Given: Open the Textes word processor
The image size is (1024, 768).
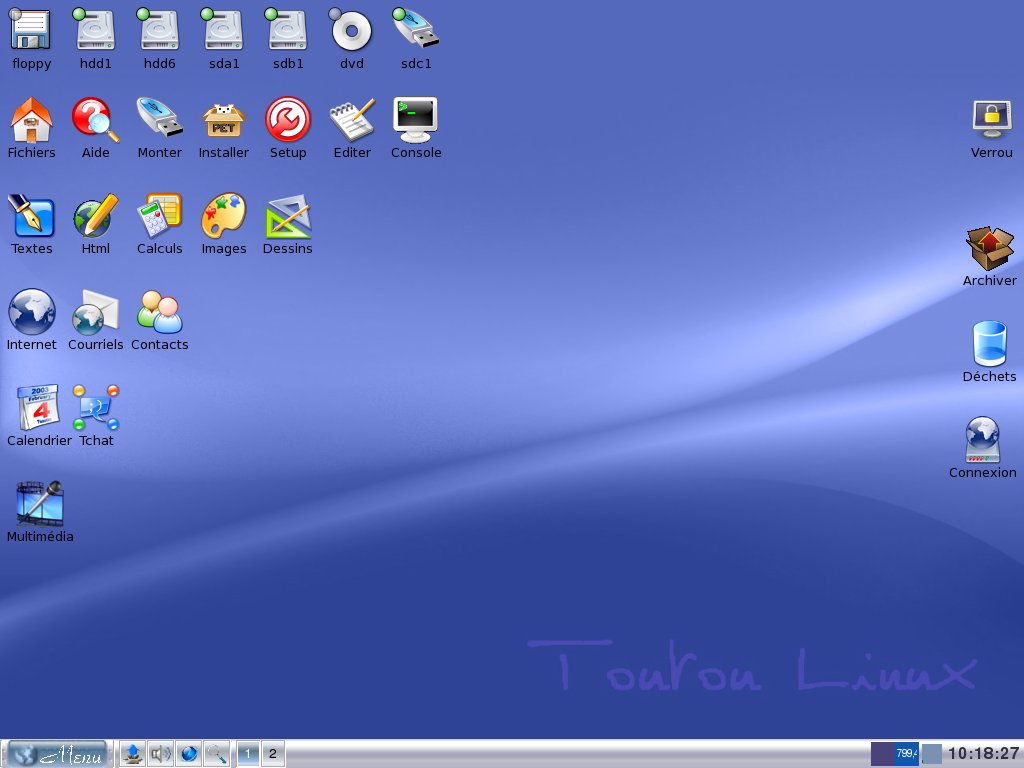Looking at the screenshot, I should tap(31, 216).
